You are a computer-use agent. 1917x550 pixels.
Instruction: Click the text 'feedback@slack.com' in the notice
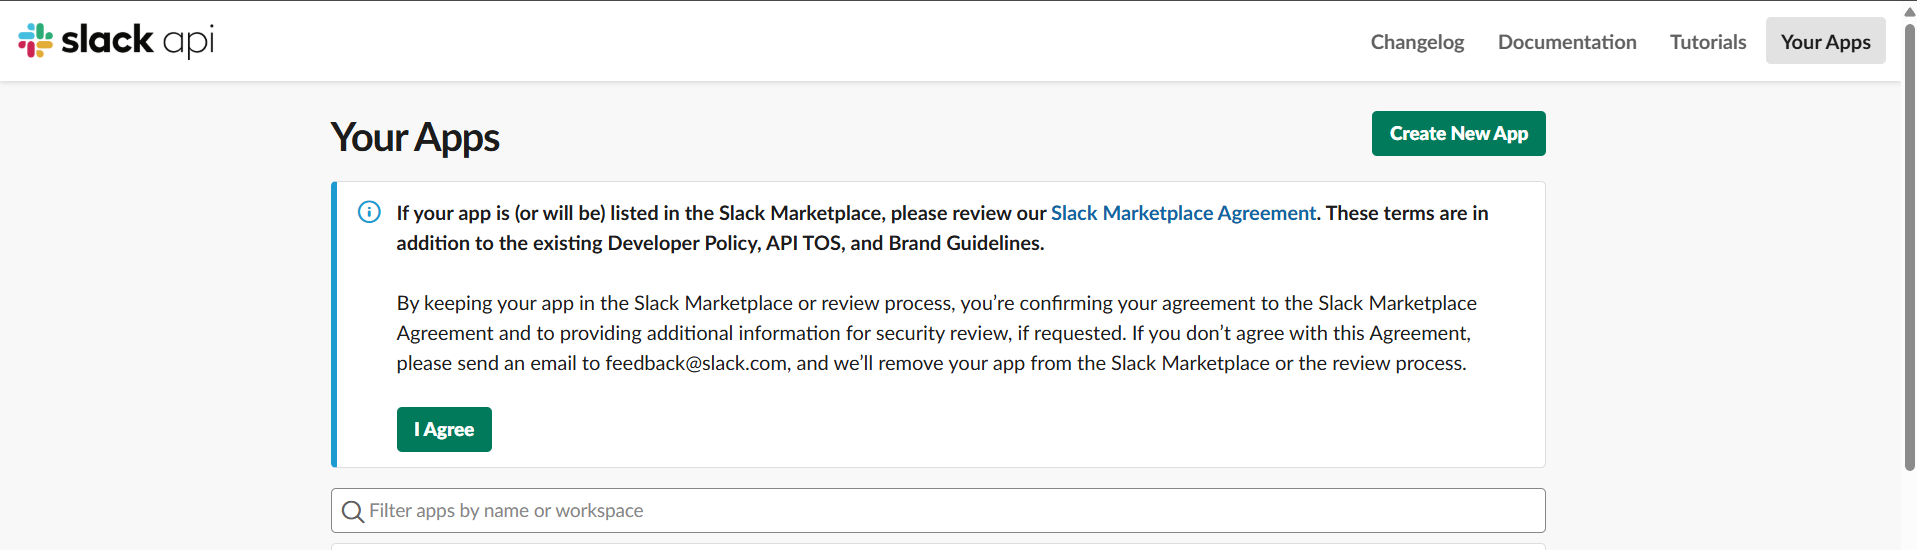click(x=696, y=363)
